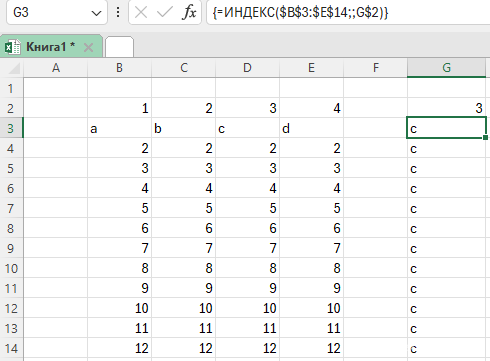Click cell E2 containing 4
Image resolution: width=490 pixels, height=361 pixels.
coord(311,108)
